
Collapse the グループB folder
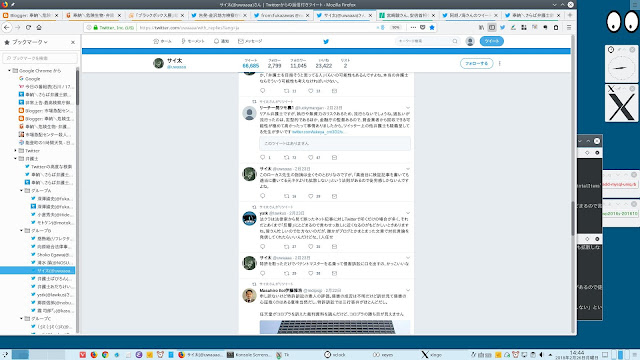tap(22, 231)
